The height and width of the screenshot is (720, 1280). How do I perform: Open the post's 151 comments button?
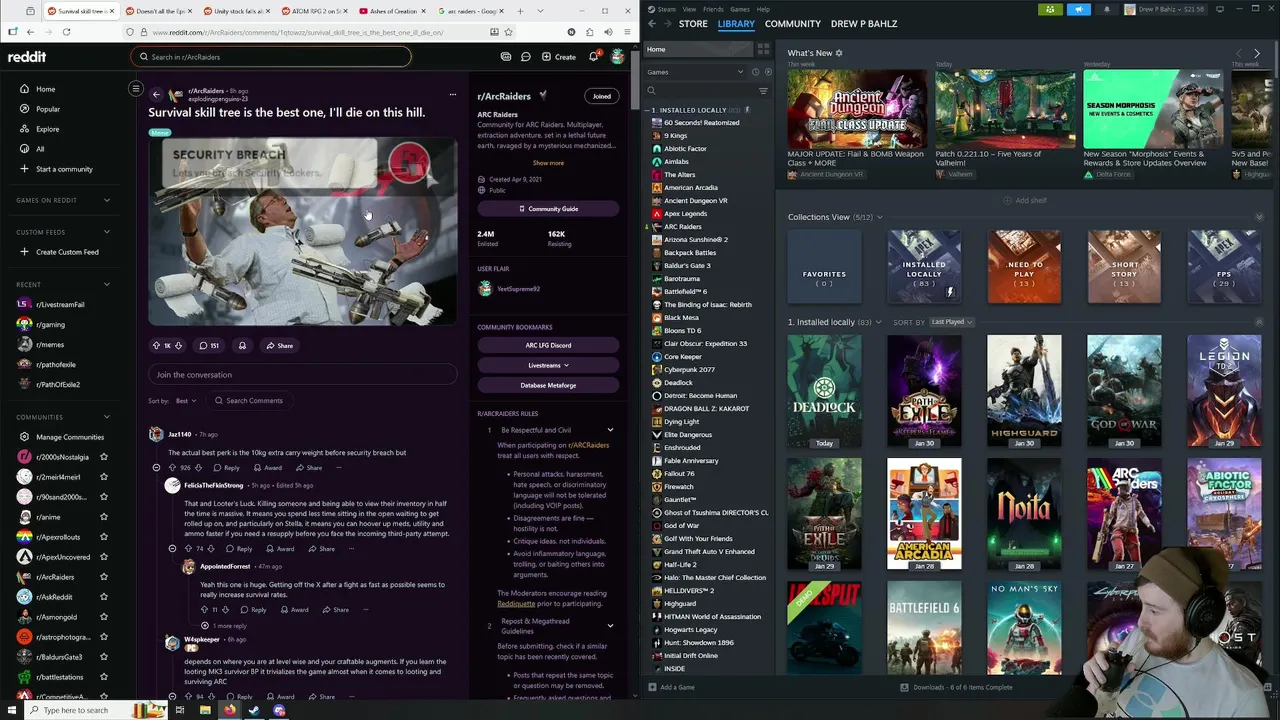point(209,346)
